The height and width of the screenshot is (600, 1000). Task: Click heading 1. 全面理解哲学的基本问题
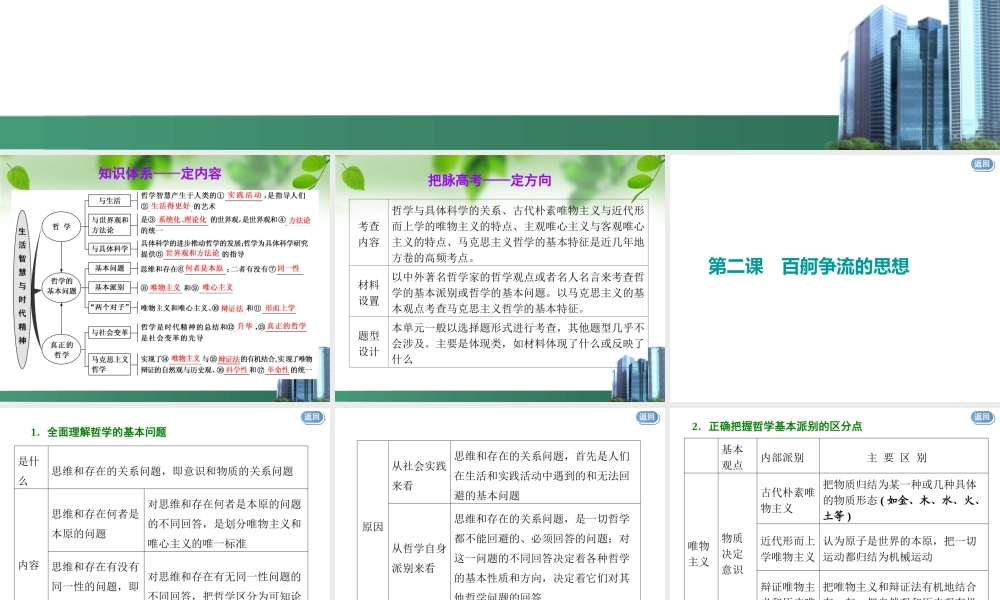(x=99, y=432)
